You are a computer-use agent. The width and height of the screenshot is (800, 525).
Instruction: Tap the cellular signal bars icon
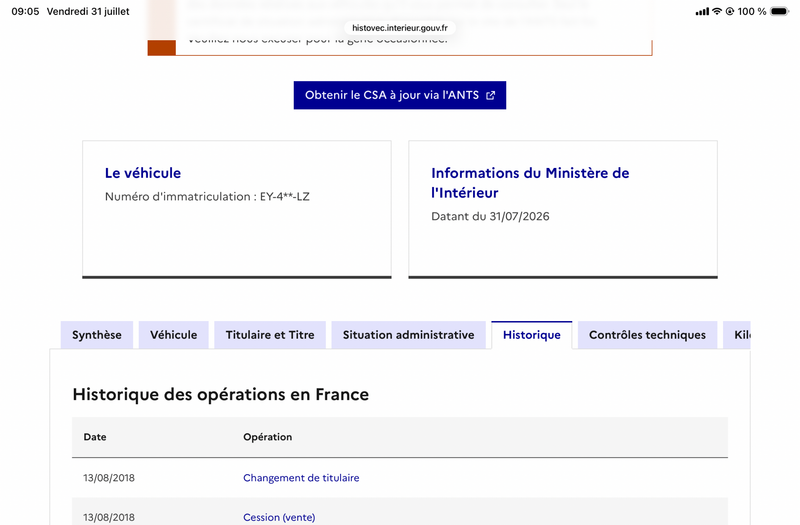point(702,11)
